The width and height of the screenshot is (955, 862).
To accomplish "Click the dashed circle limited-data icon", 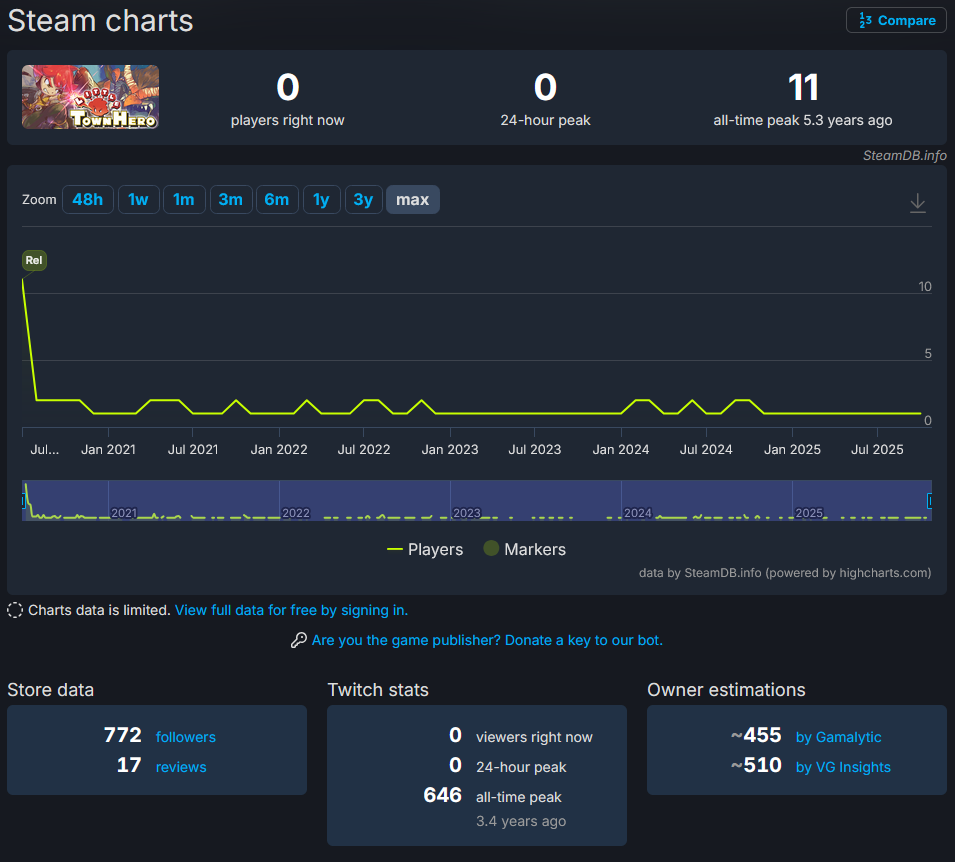I will click(x=15, y=610).
